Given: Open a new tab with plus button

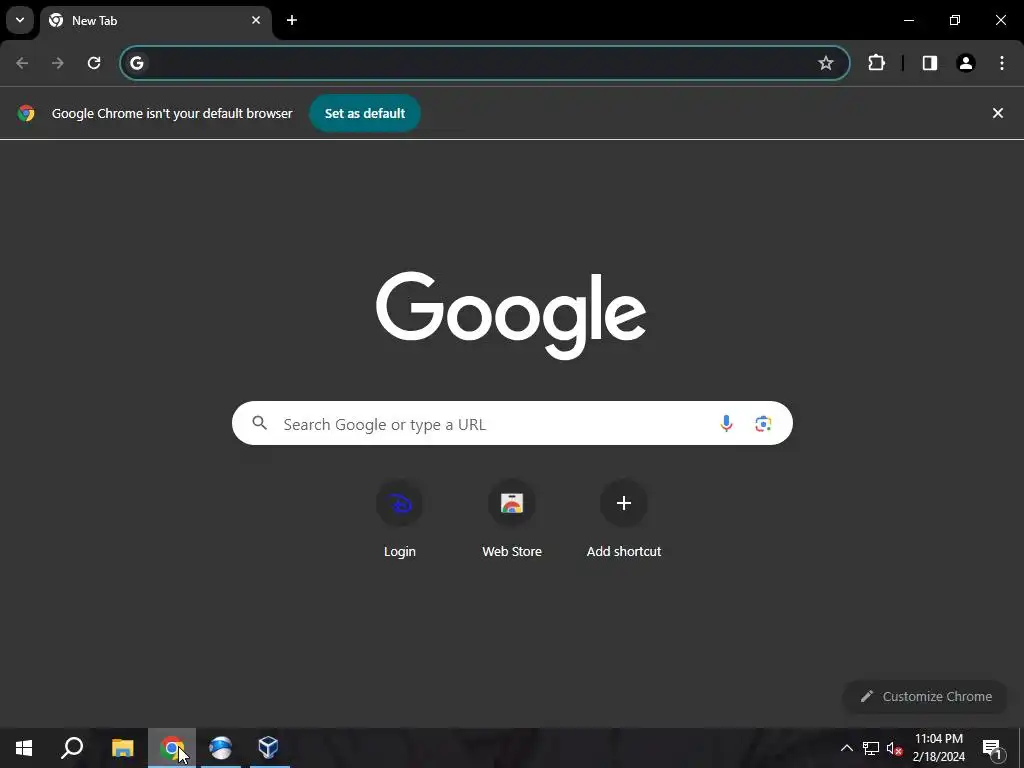Looking at the screenshot, I should (x=292, y=20).
